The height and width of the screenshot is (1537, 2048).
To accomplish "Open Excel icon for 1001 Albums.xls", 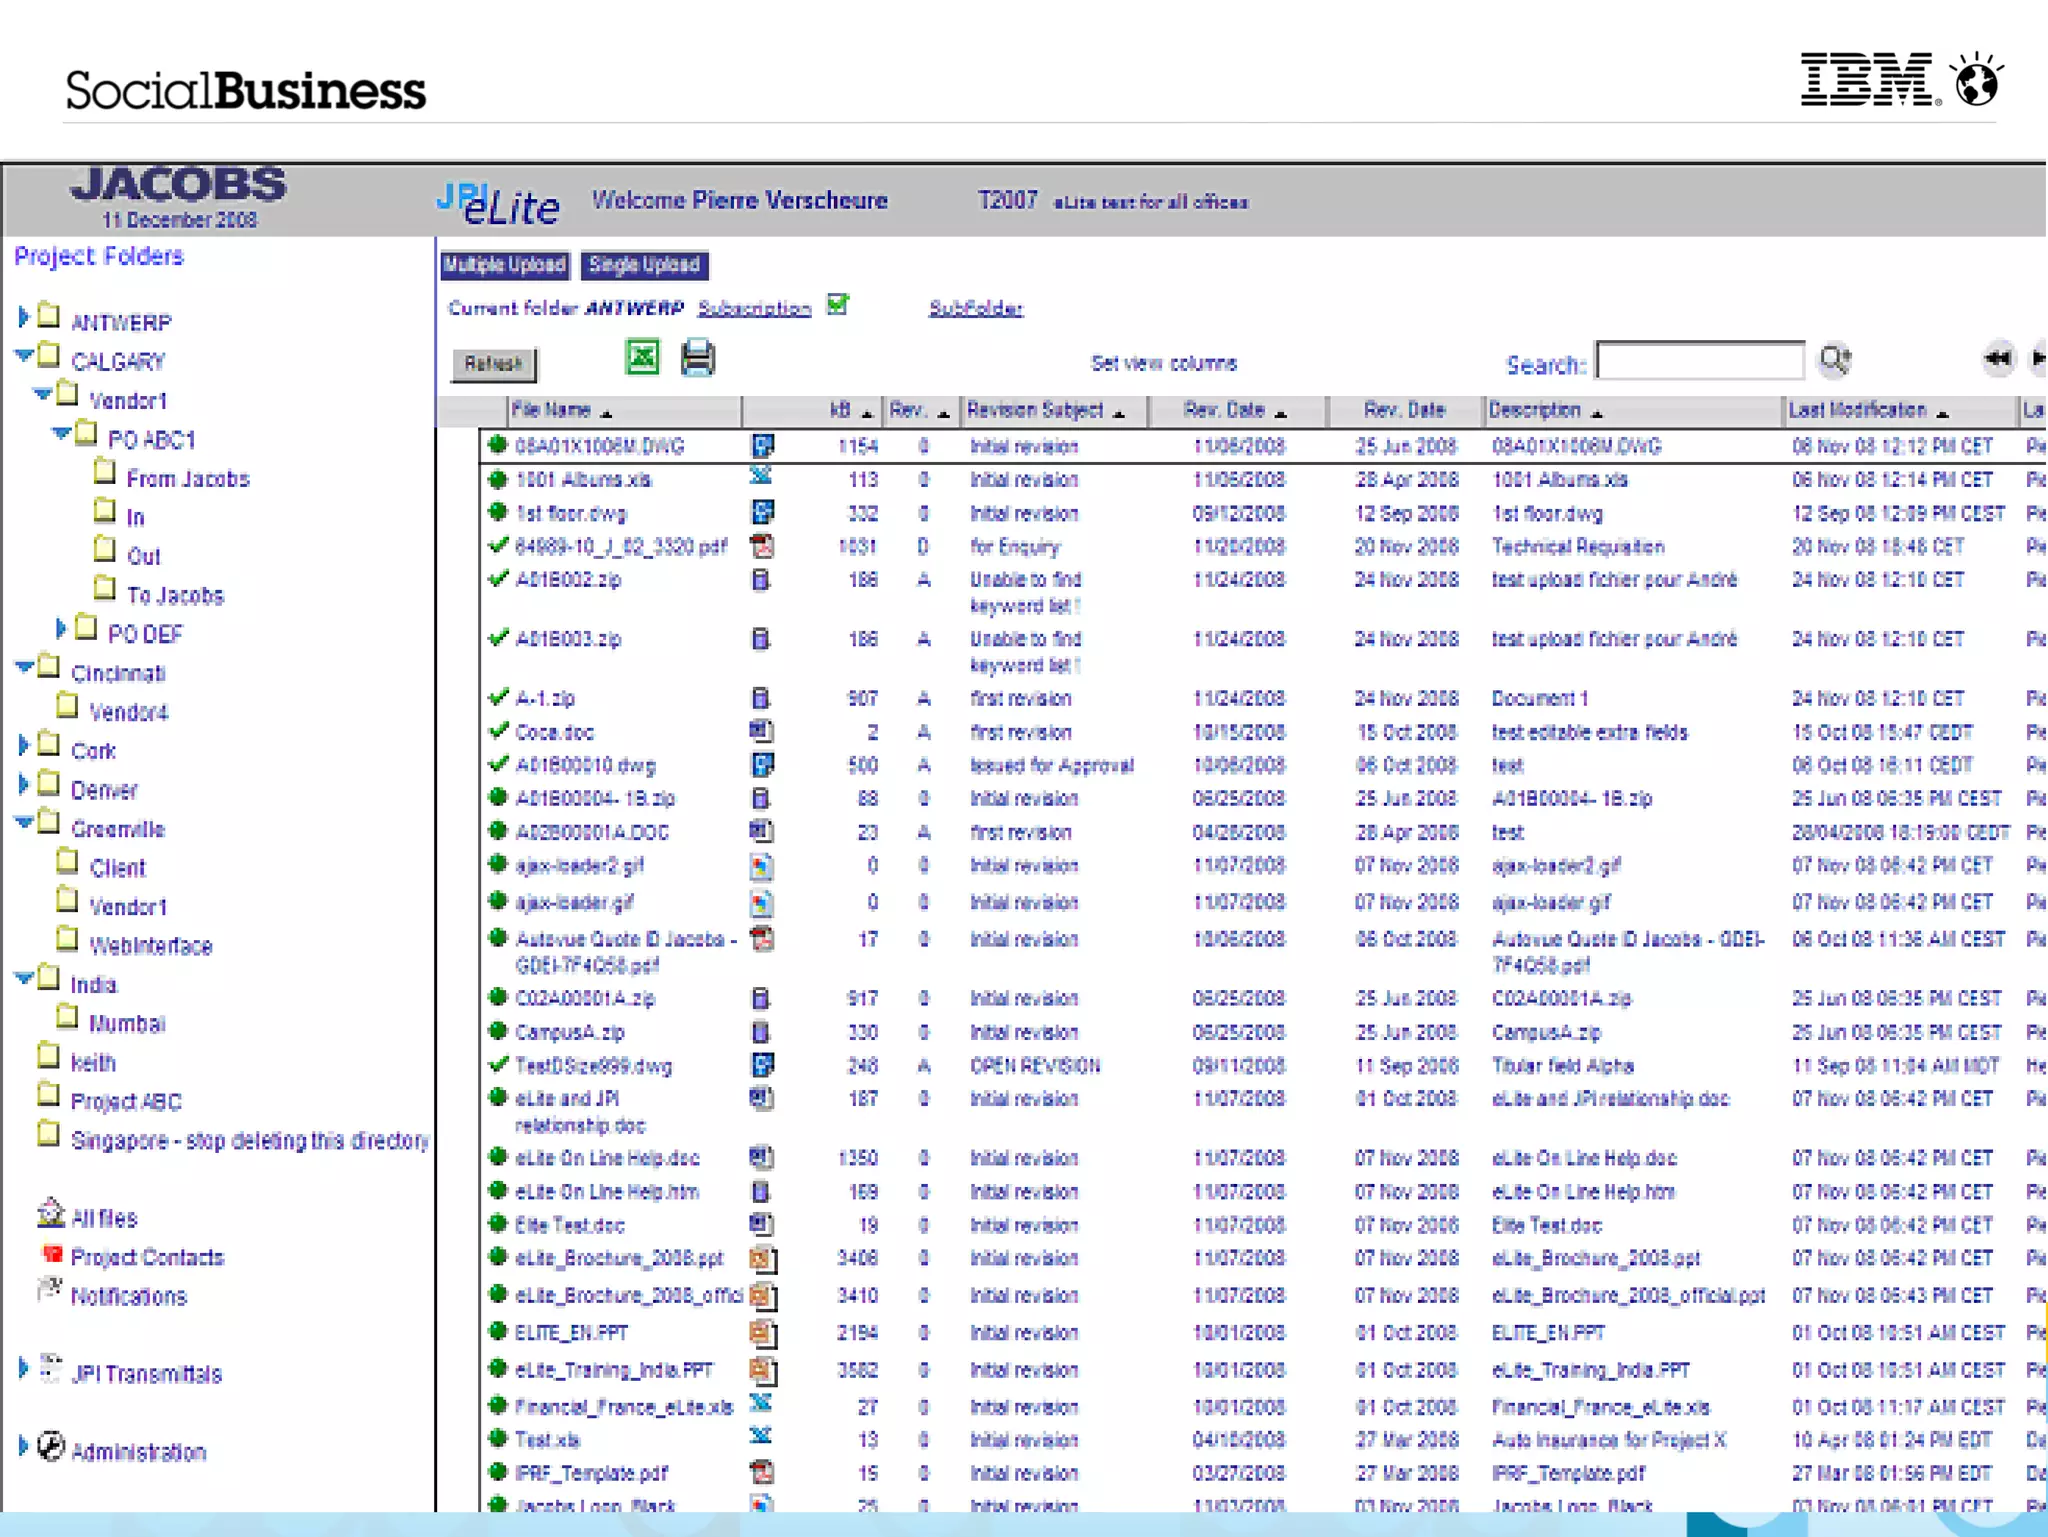I will tap(761, 478).
